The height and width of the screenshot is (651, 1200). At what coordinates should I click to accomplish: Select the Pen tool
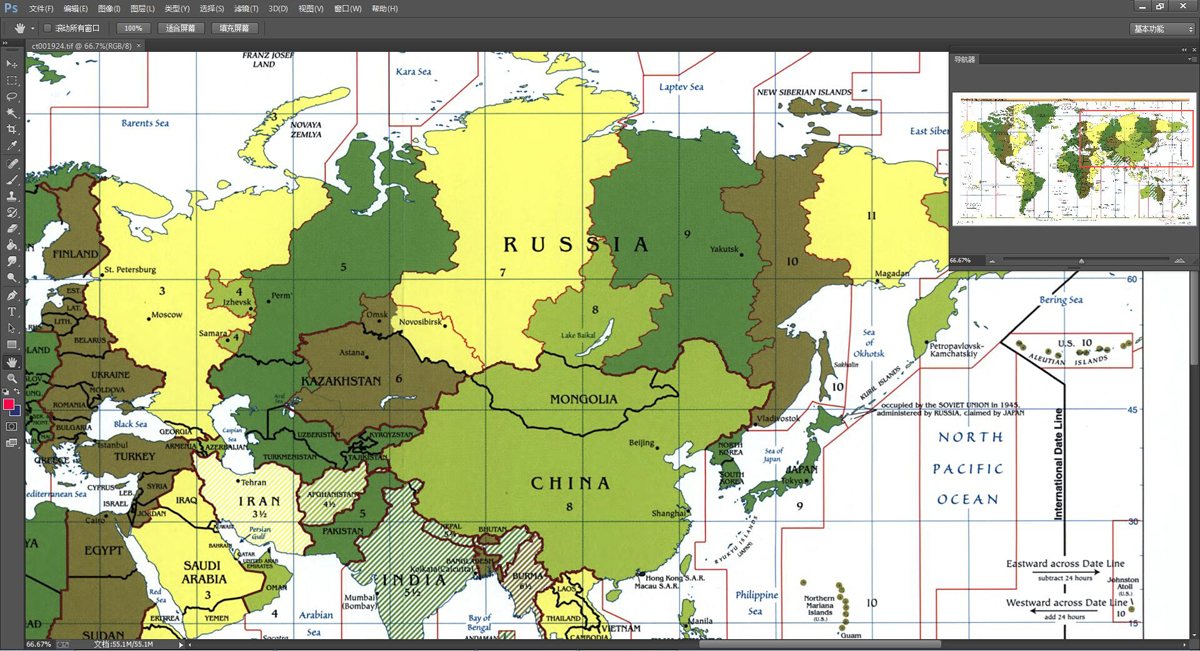pos(12,296)
